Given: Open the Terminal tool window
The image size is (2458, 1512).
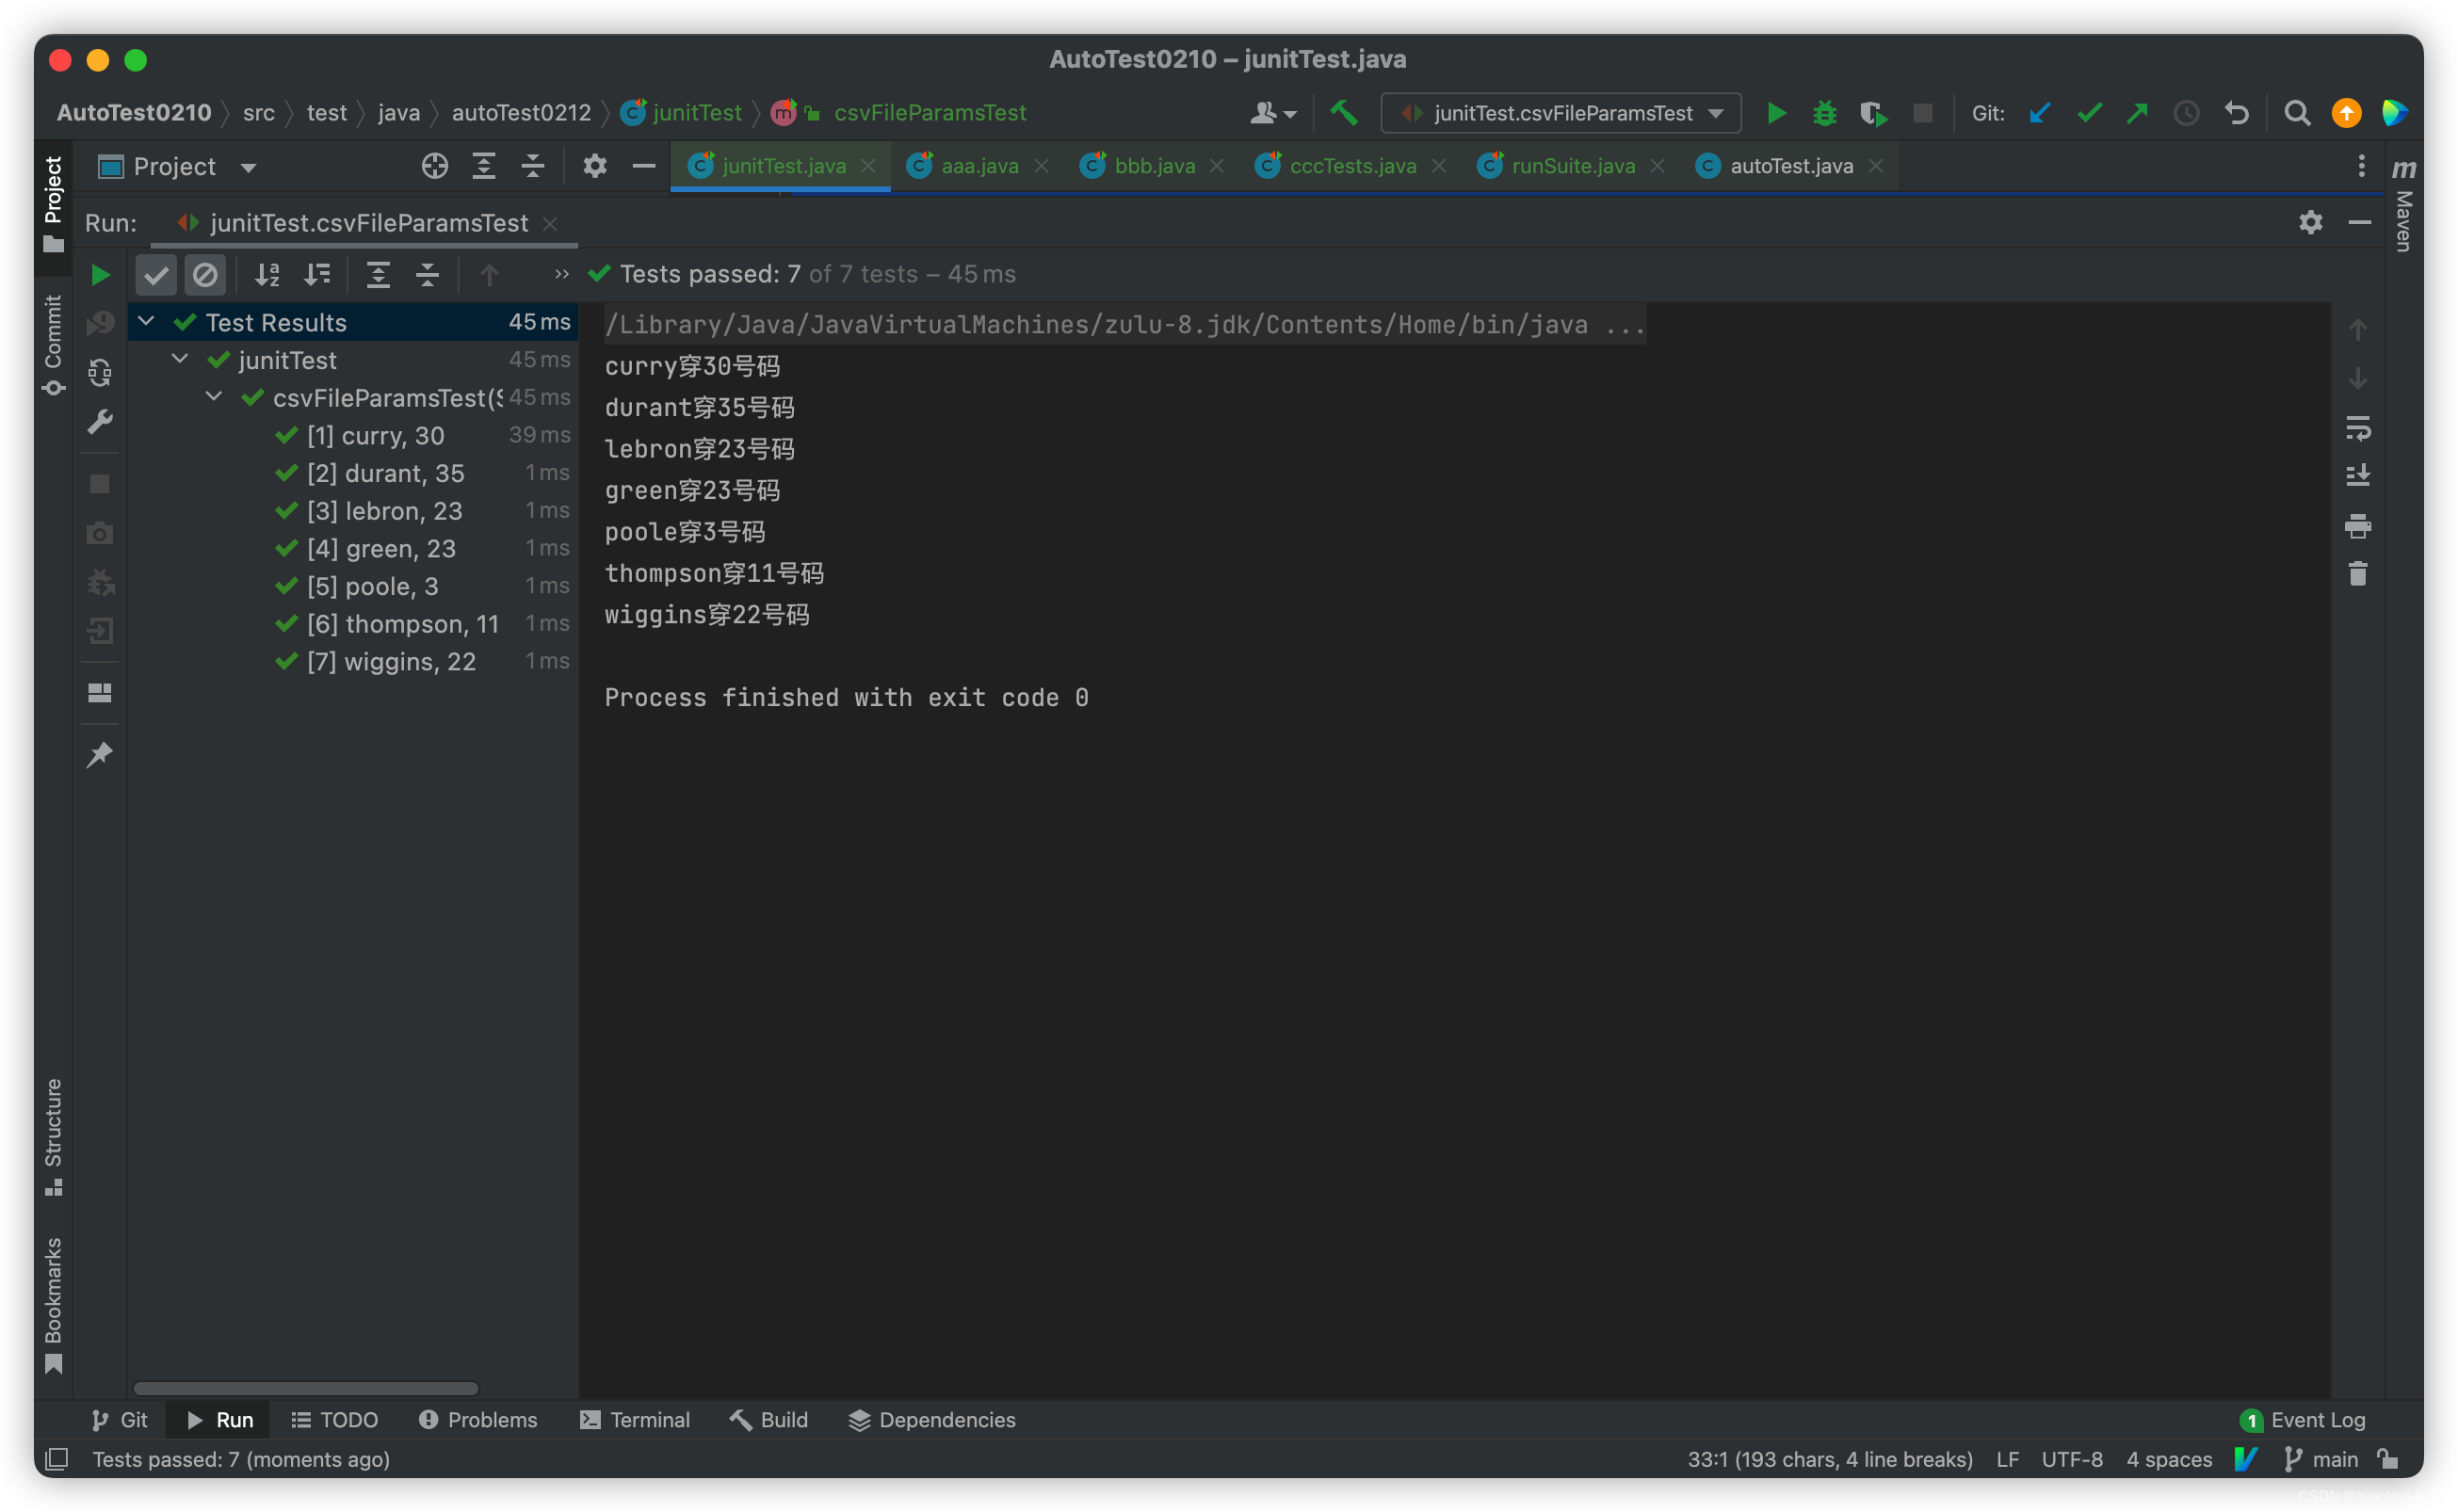Looking at the screenshot, I should pos(635,1420).
